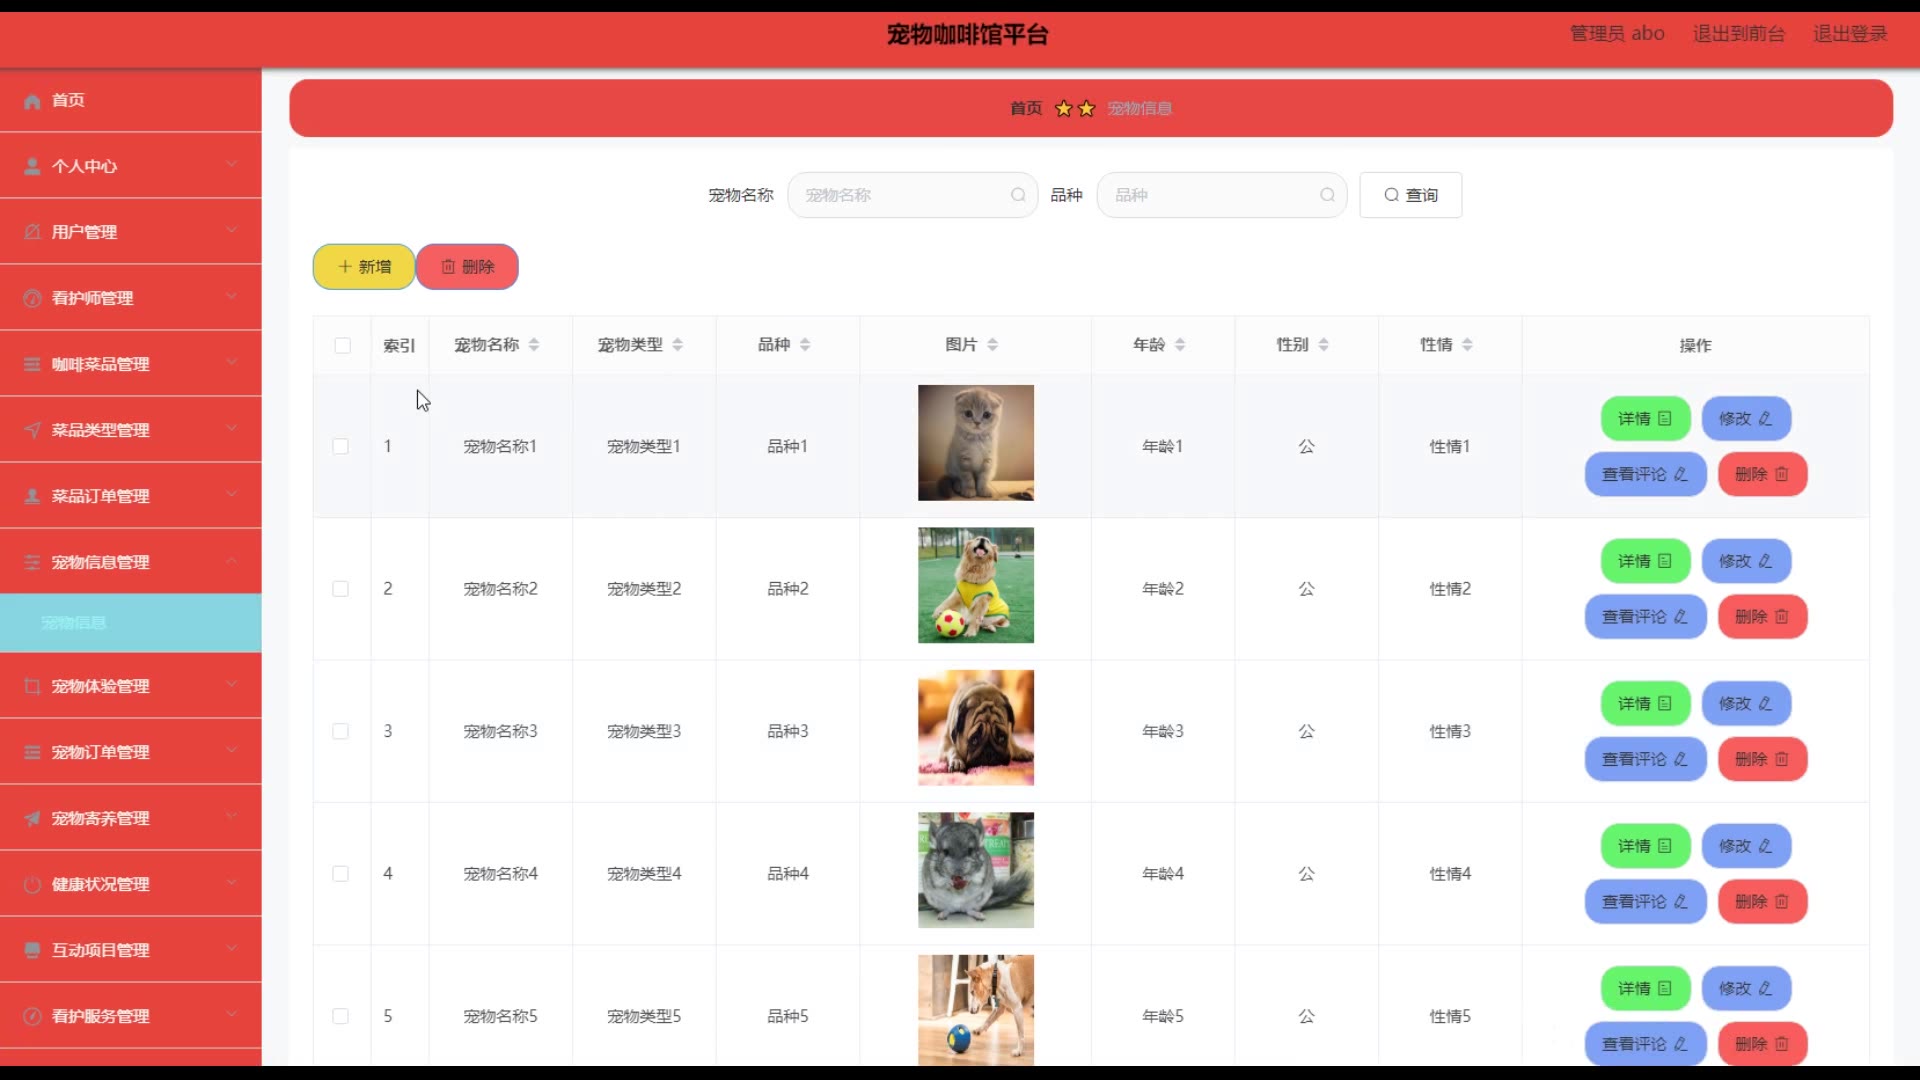Click the sort arrows on 图片 column
The width and height of the screenshot is (1920, 1080).
[992, 345]
